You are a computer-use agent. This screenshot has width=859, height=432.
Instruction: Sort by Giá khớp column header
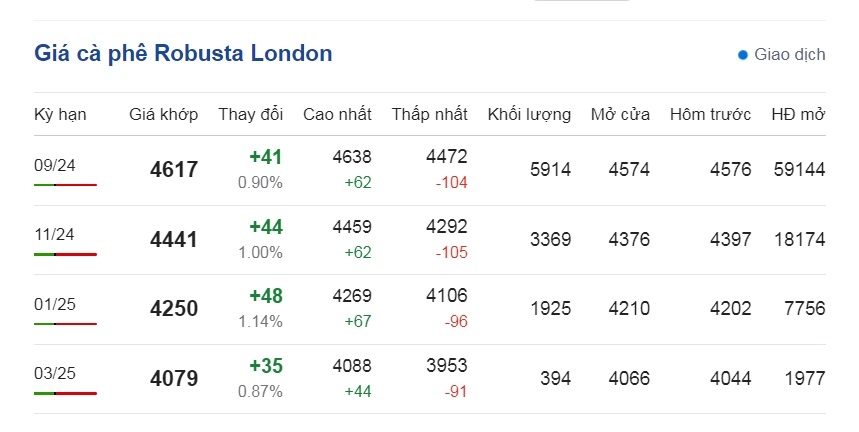pos(163,114)
